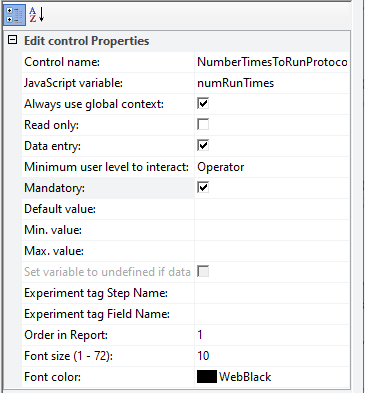Edit the Font size value 10
Screen dimensions: 365x393
272,356
